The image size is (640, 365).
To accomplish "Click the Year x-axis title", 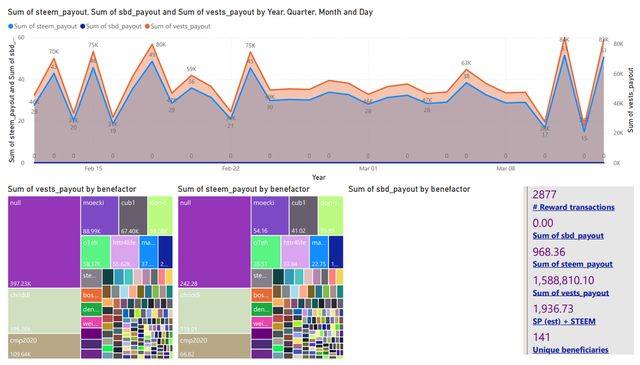I will click(319, 177).
